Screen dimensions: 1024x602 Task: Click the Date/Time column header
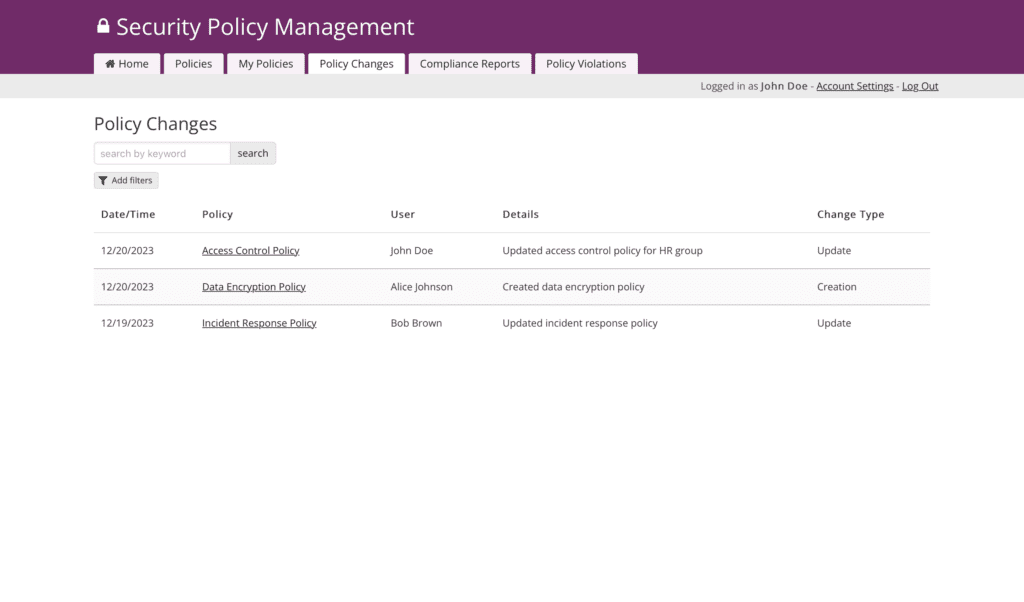click(128, 214)
